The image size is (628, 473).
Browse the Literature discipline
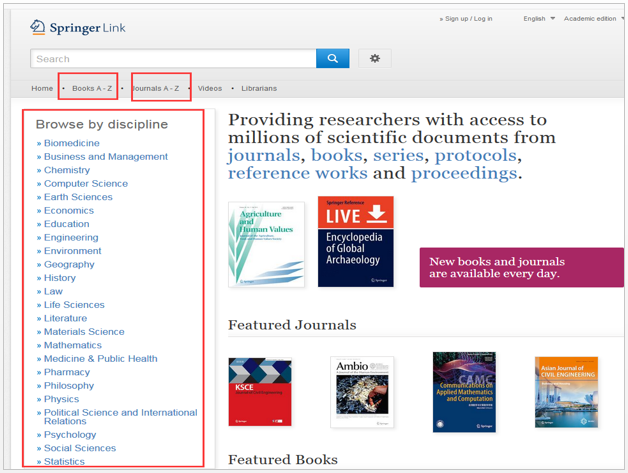tap(65, 318)
